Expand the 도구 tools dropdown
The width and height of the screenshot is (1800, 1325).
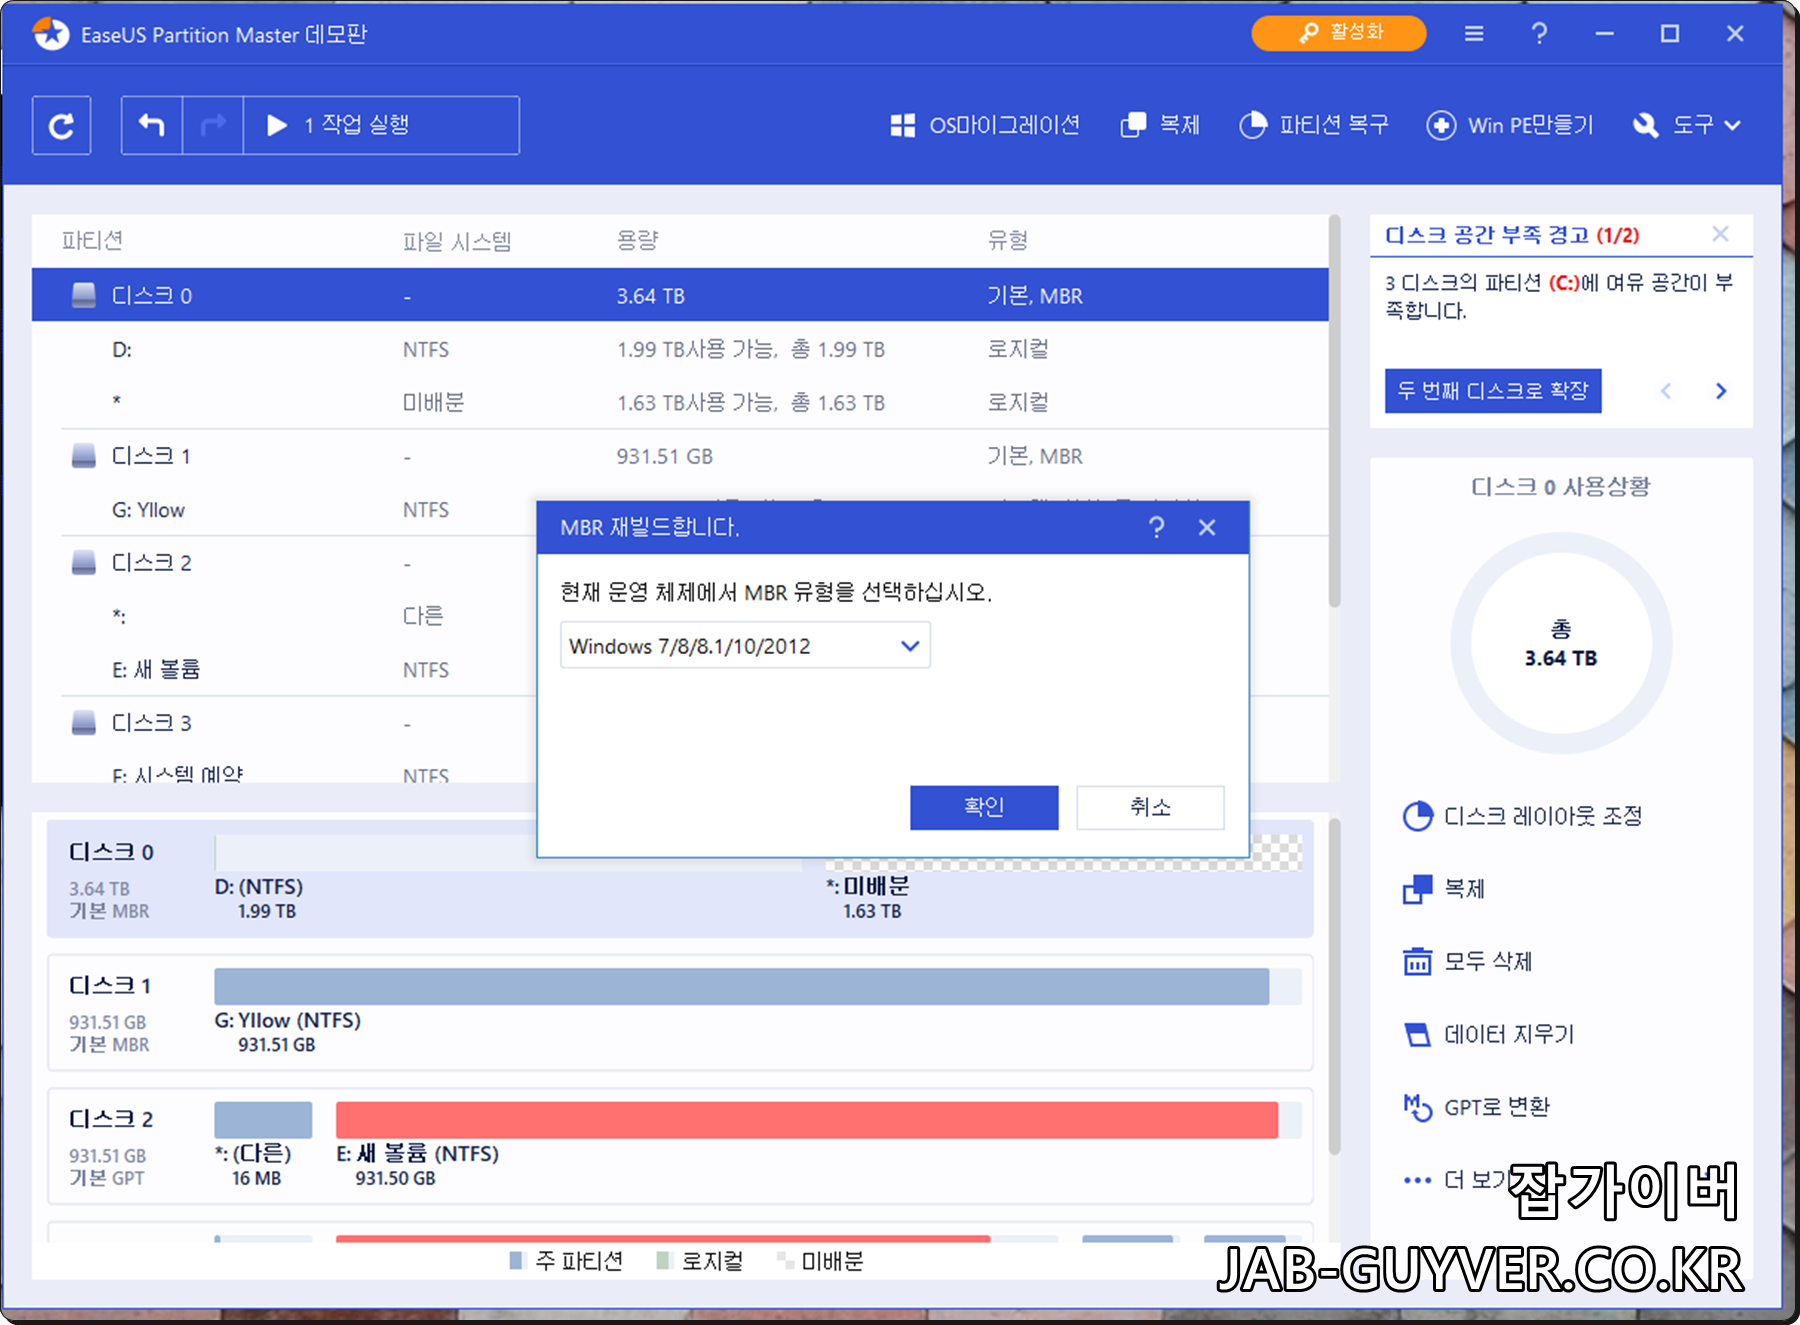click(x=1687, y=125)
